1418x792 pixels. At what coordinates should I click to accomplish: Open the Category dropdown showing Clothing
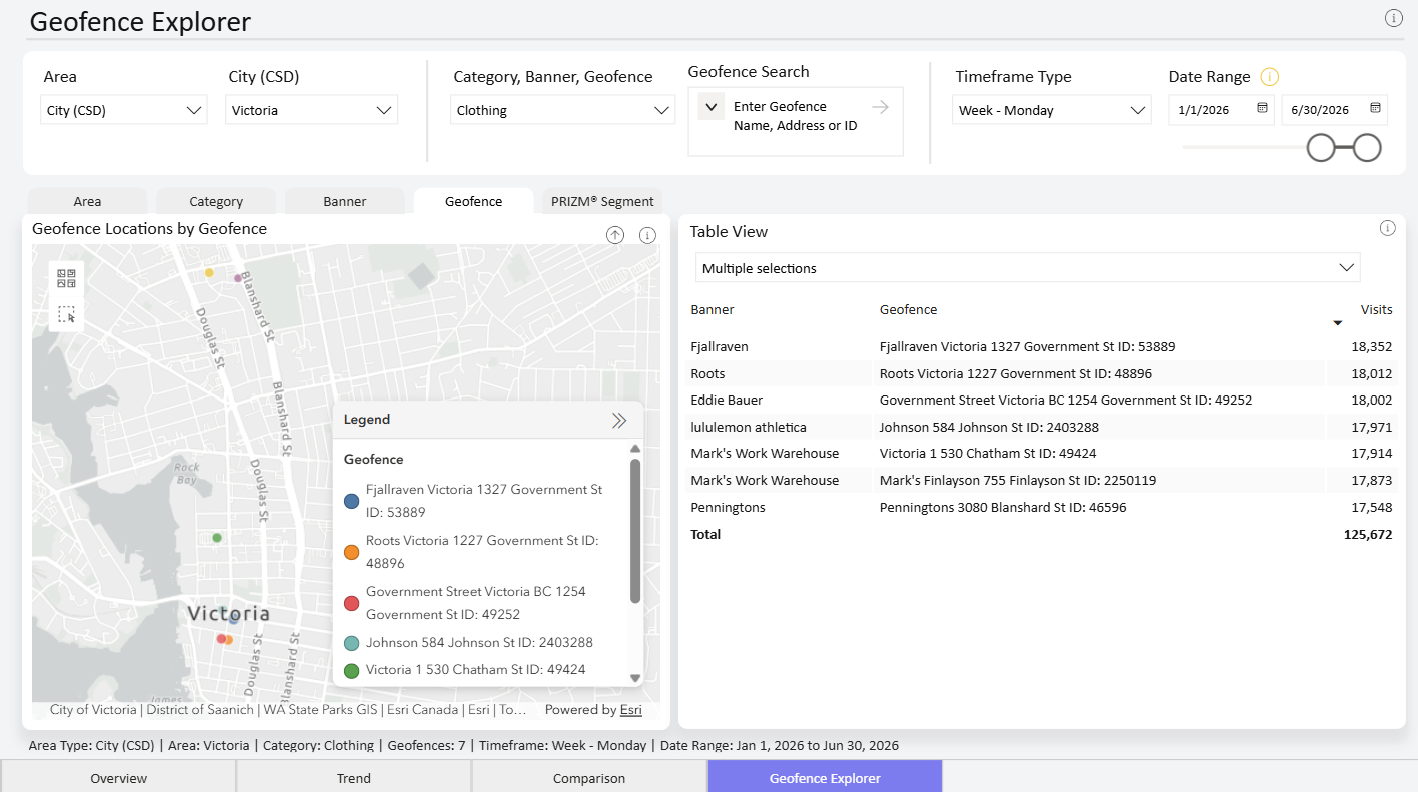(563, 110)
